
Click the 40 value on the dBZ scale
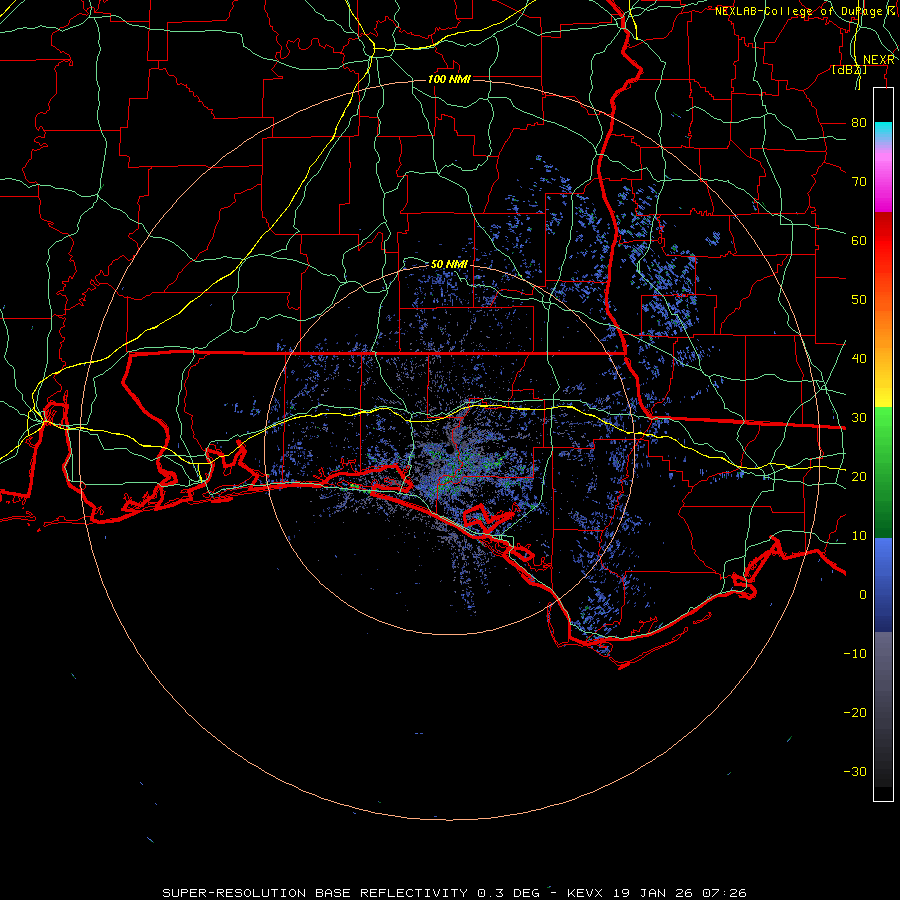859,359
